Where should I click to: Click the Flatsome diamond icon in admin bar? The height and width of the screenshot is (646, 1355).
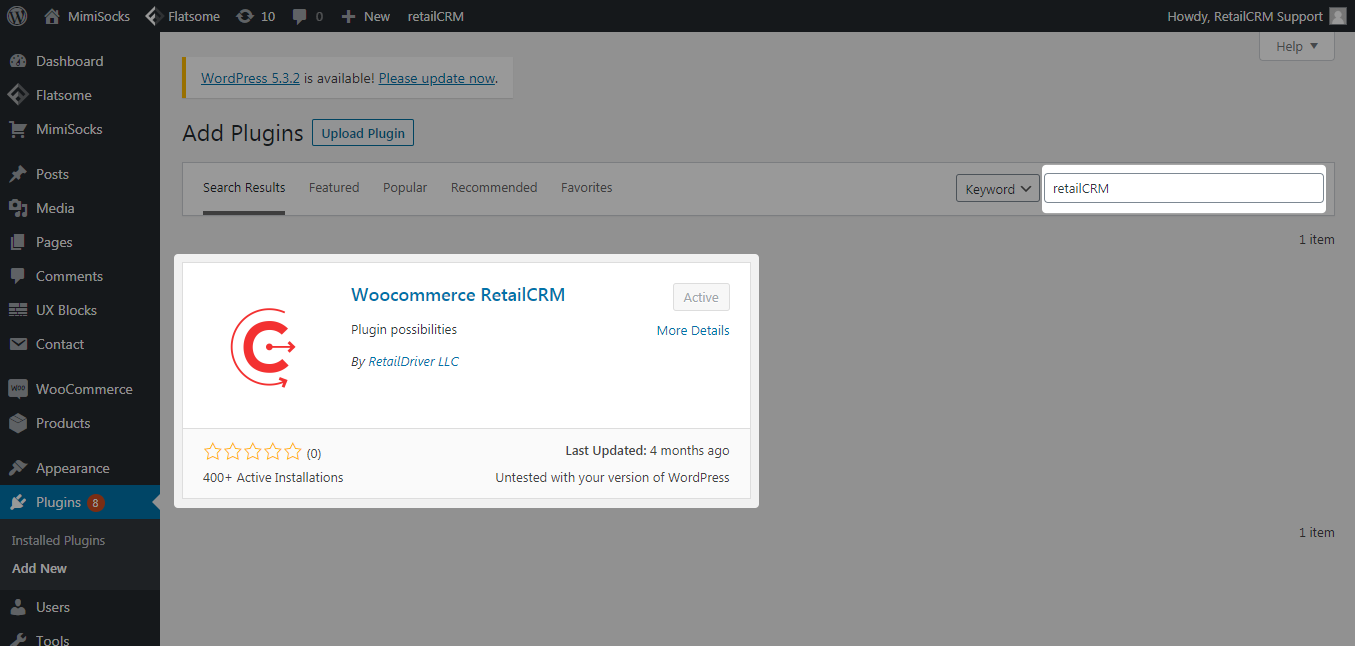click(x=153, y=16)
